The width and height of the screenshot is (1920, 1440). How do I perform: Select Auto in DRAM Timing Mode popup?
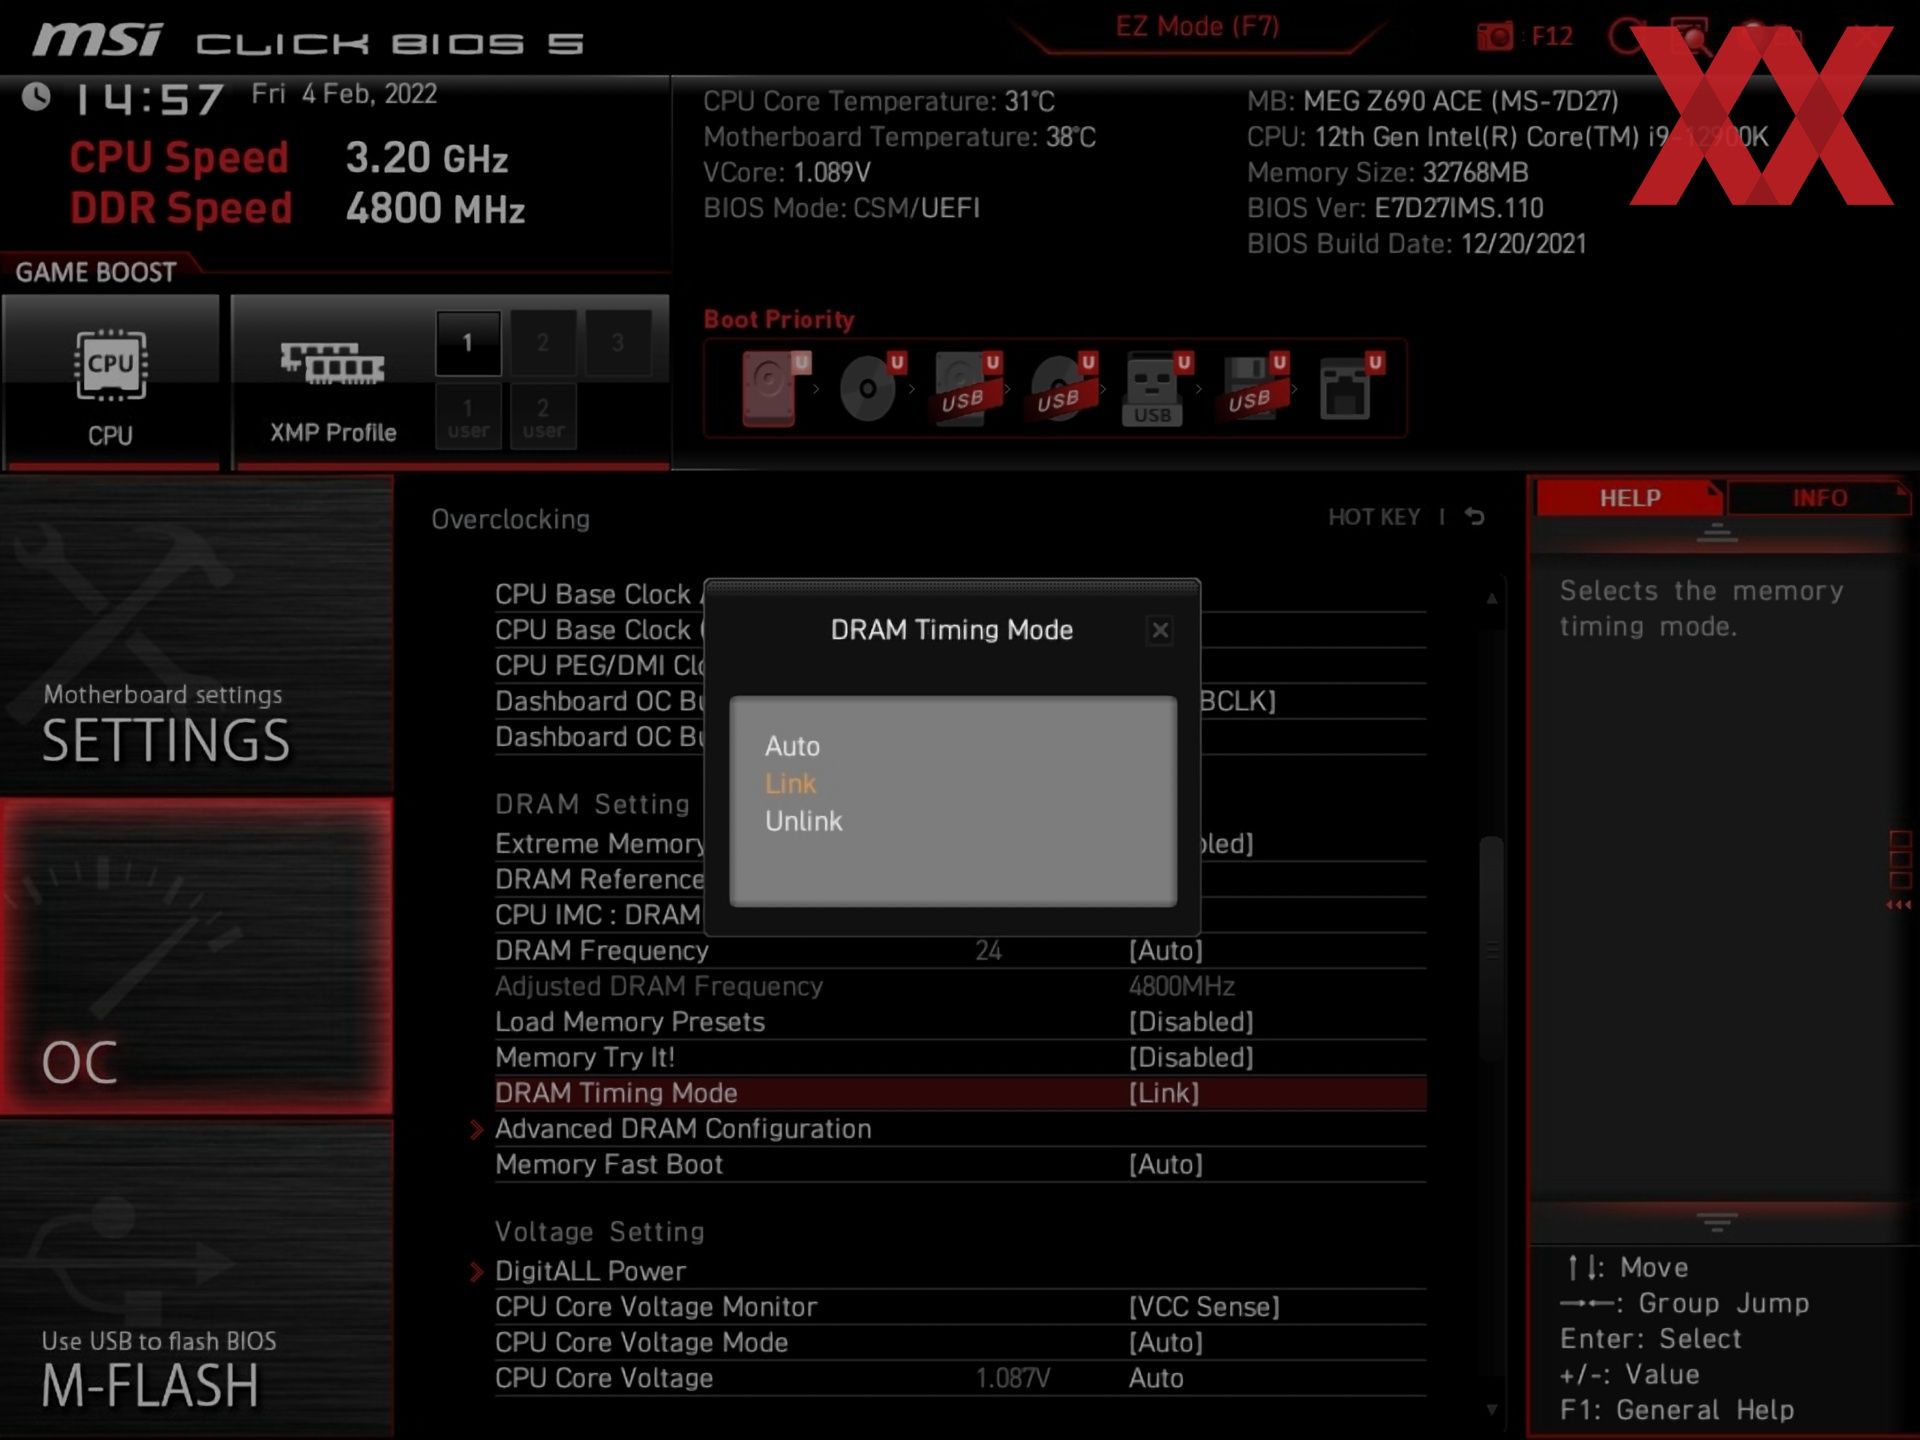coord(792,746)
